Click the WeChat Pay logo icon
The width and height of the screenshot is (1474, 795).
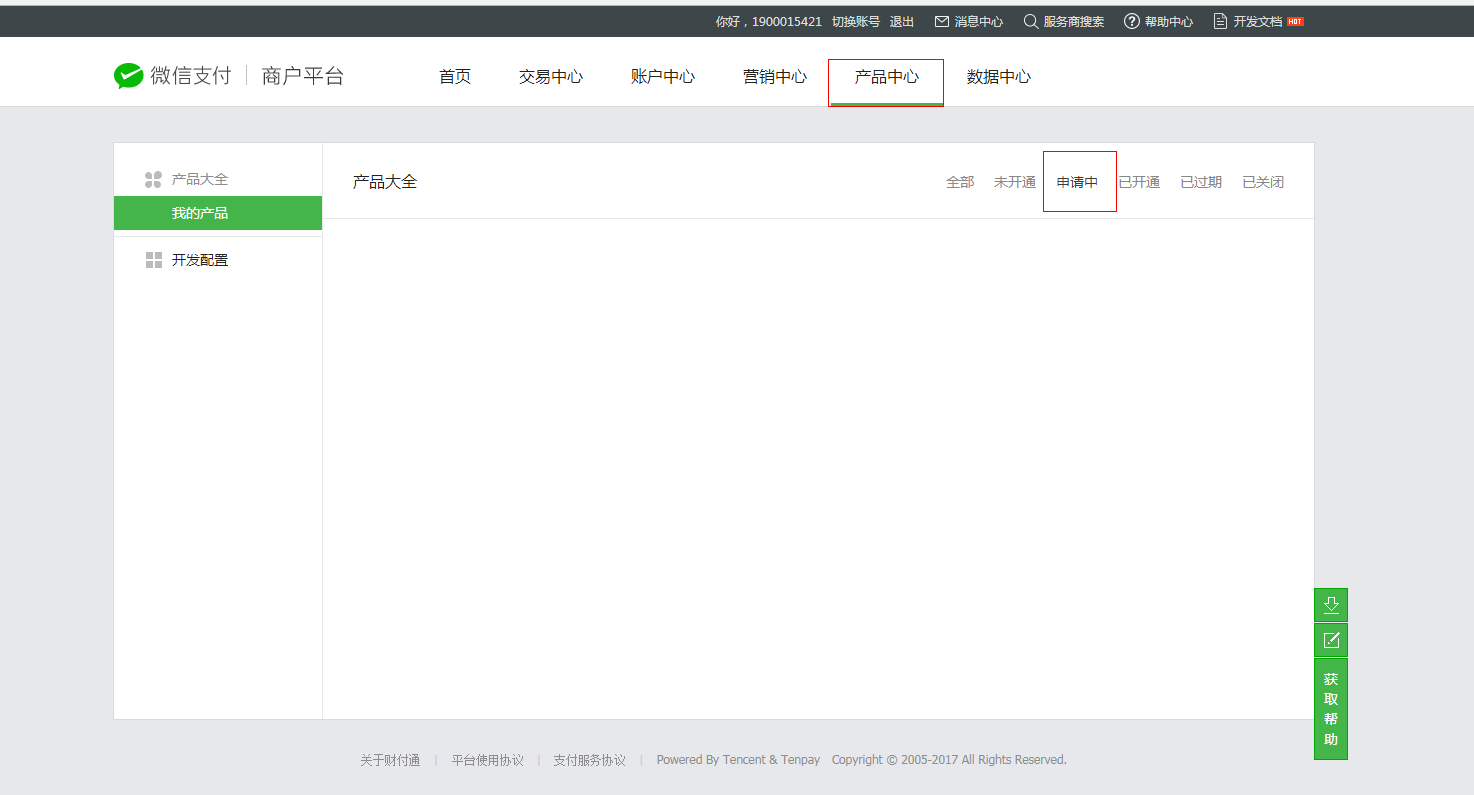click(x=128, y=76)
